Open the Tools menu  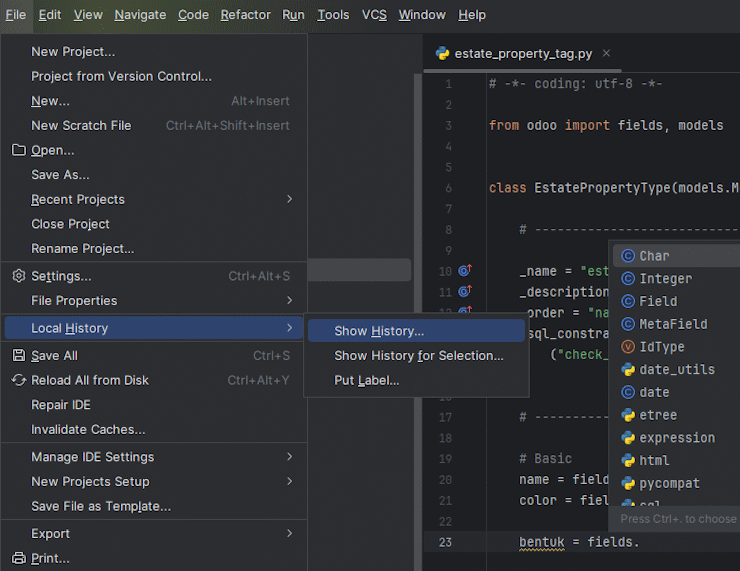333,15
